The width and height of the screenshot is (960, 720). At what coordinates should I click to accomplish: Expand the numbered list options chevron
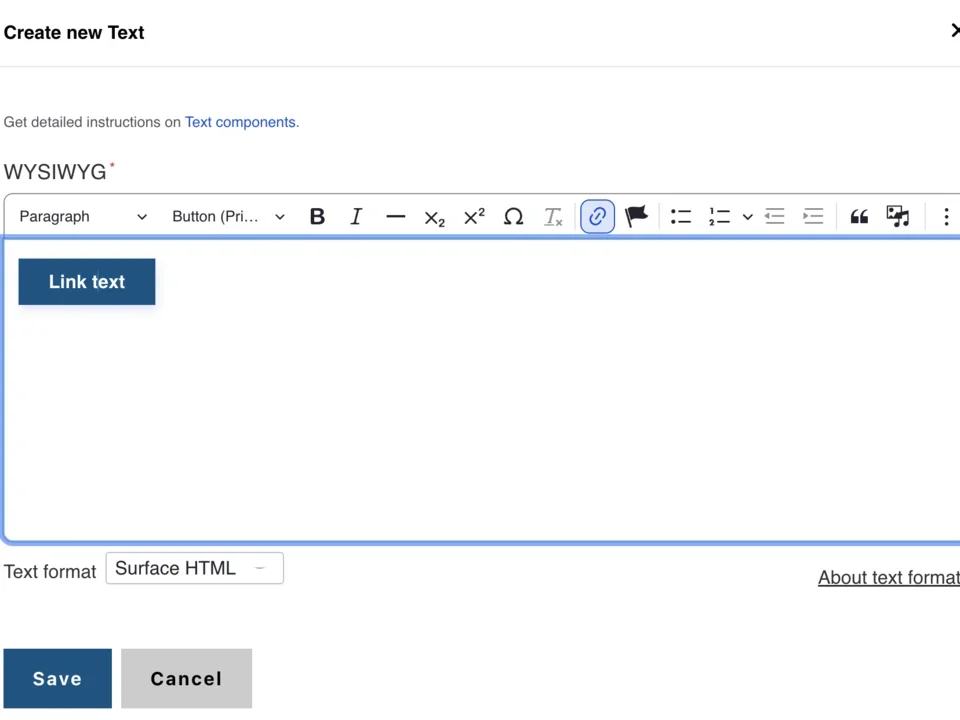click(x=747, y=216)
